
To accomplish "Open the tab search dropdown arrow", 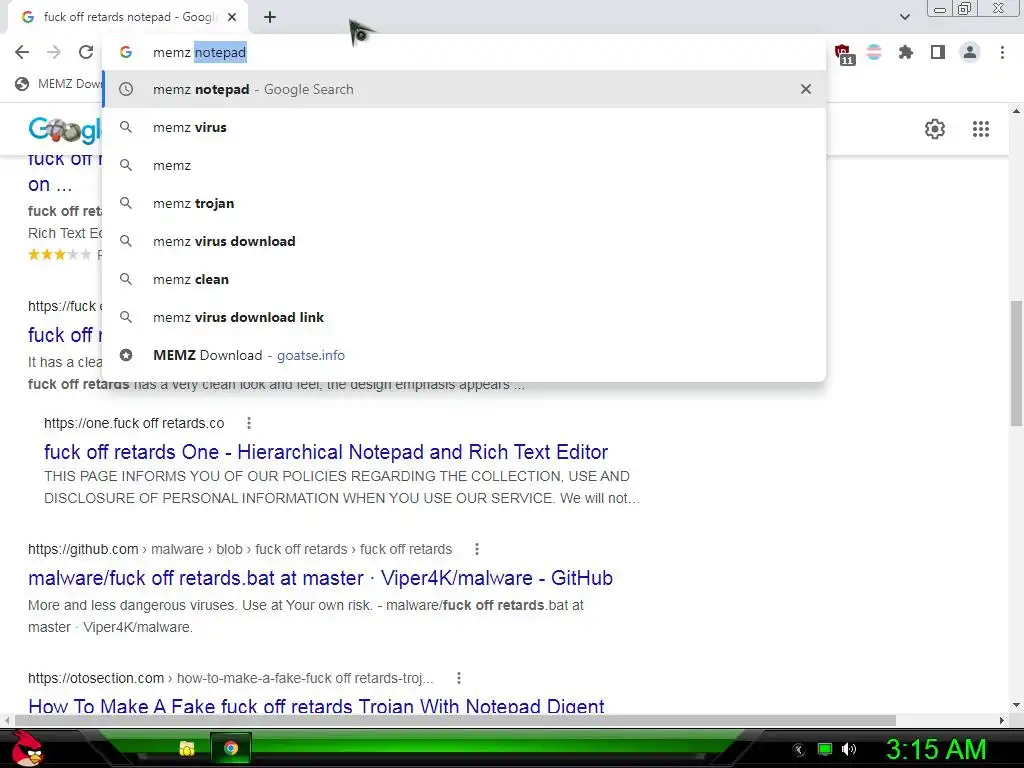I will click(x=904, y=17).
